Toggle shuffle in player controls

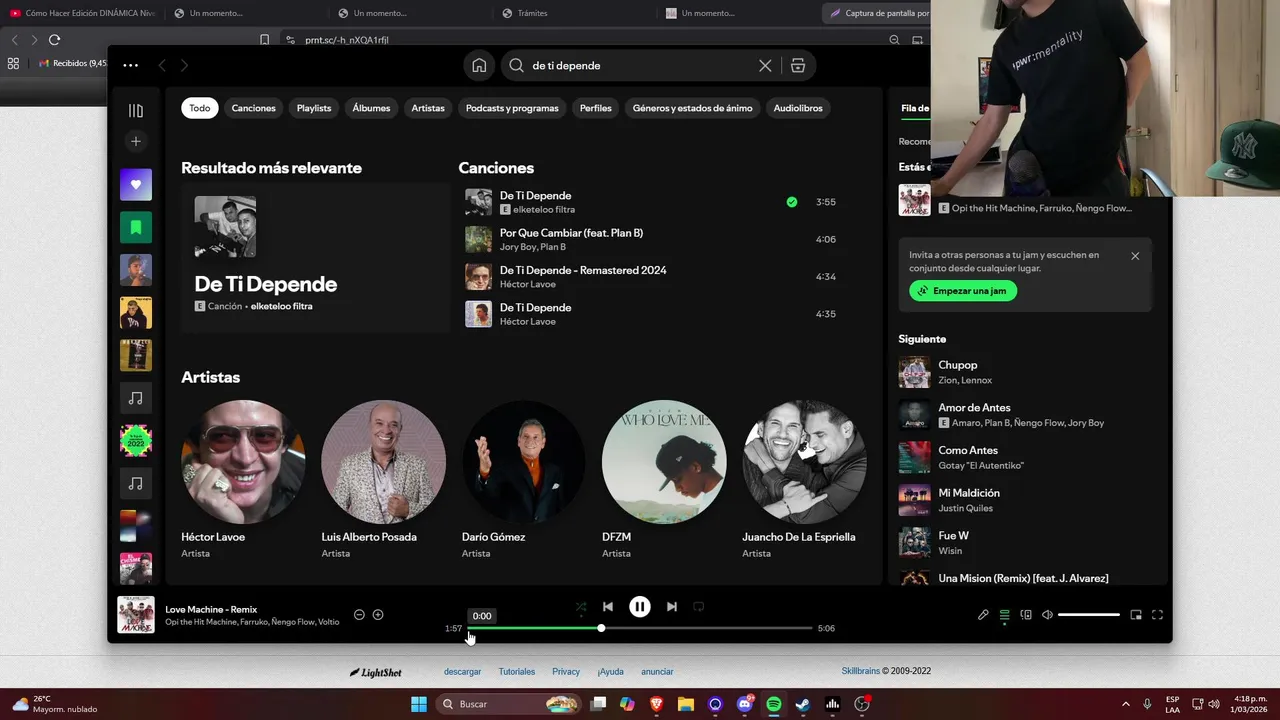(x=581, y=606)
